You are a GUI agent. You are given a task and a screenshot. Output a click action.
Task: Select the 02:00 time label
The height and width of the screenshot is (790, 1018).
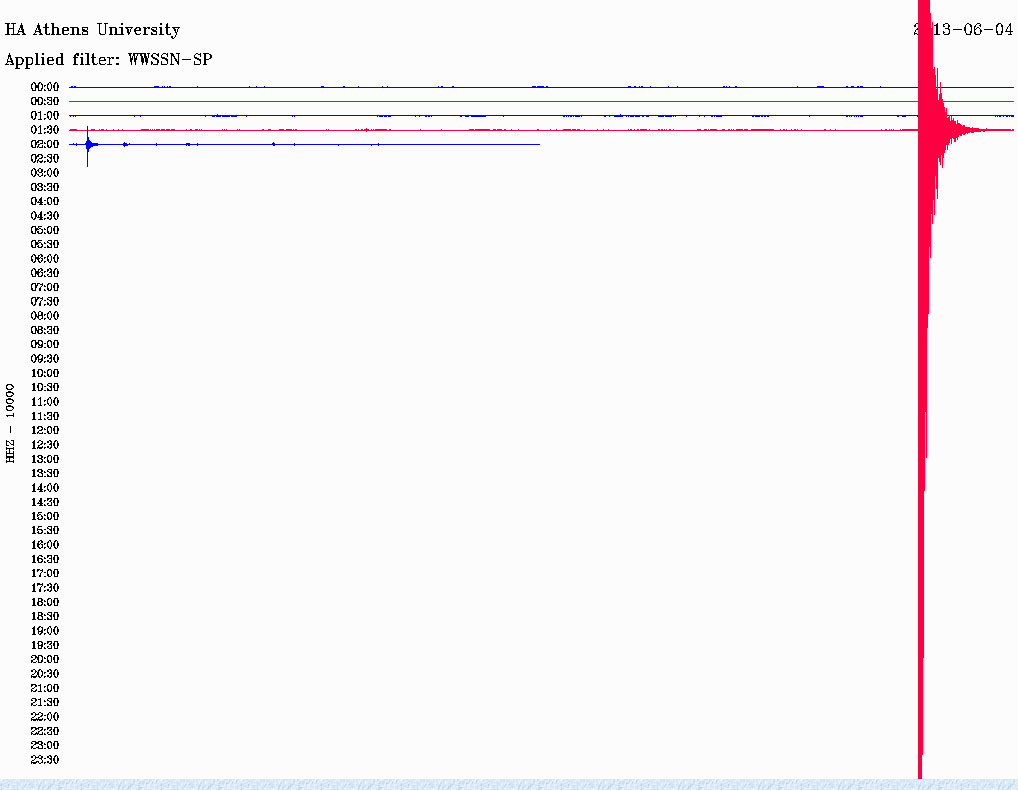(45, 144)
